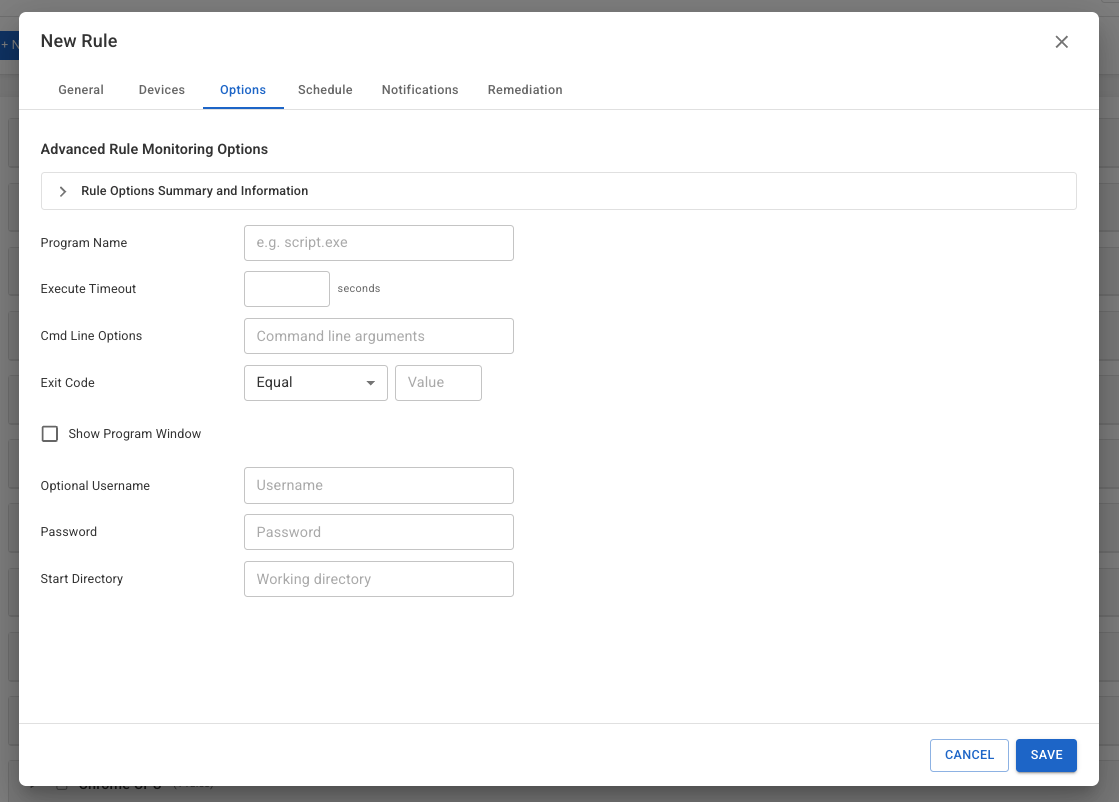Click the Advanced Rule Monitoring Options heading
This screenshot has height=802, width=1119.
point(154,149)
